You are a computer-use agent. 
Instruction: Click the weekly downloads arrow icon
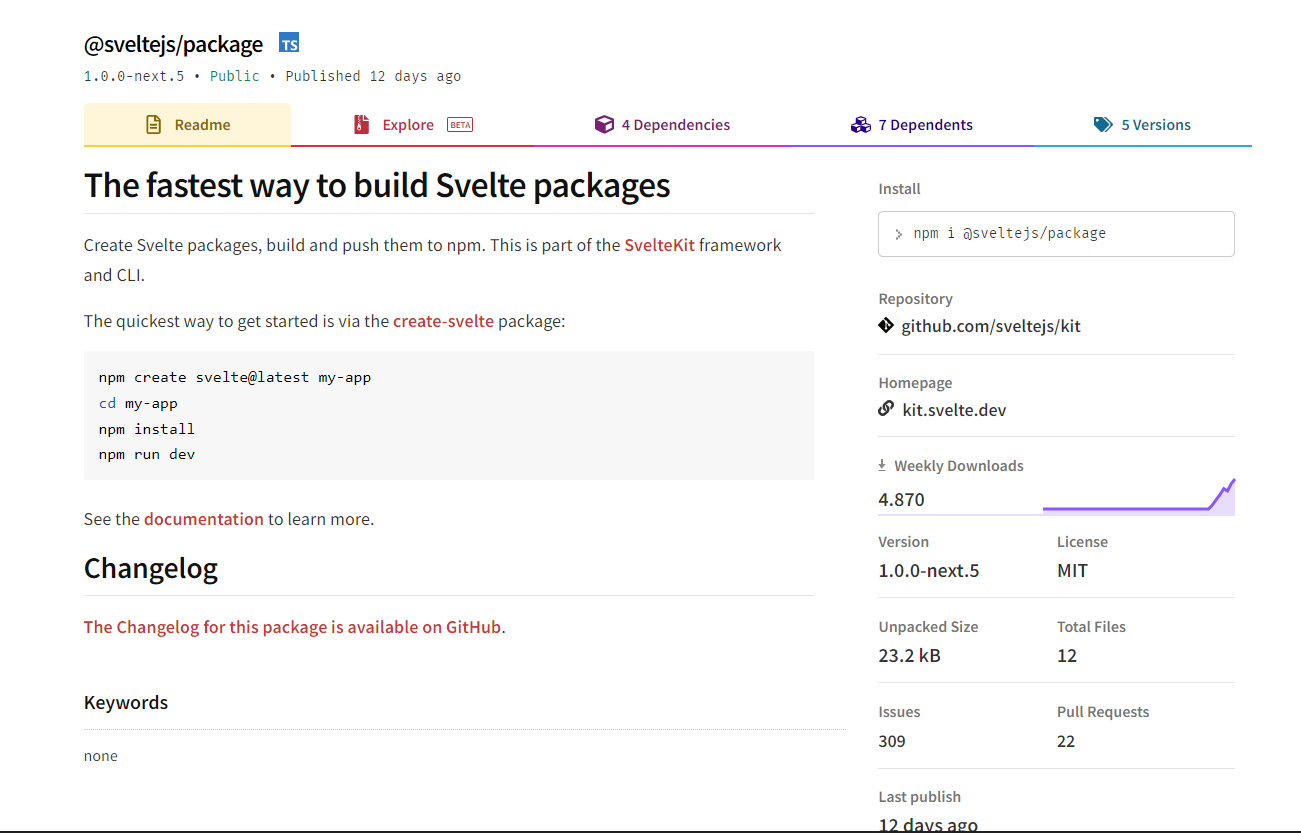882,465
